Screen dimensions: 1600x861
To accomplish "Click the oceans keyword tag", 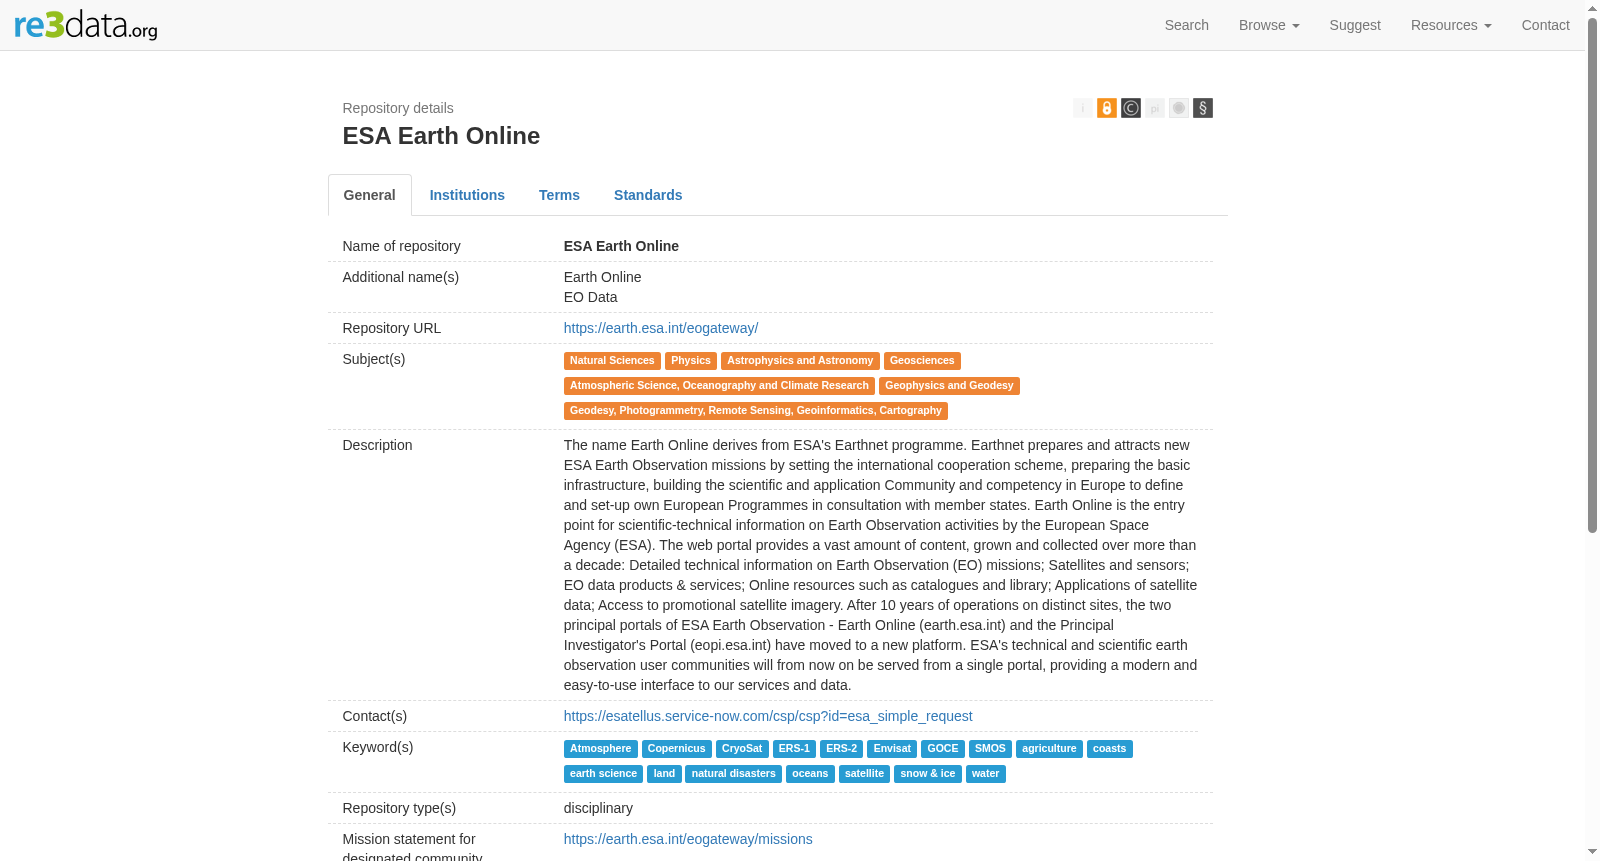I will [x=810, y=774].
